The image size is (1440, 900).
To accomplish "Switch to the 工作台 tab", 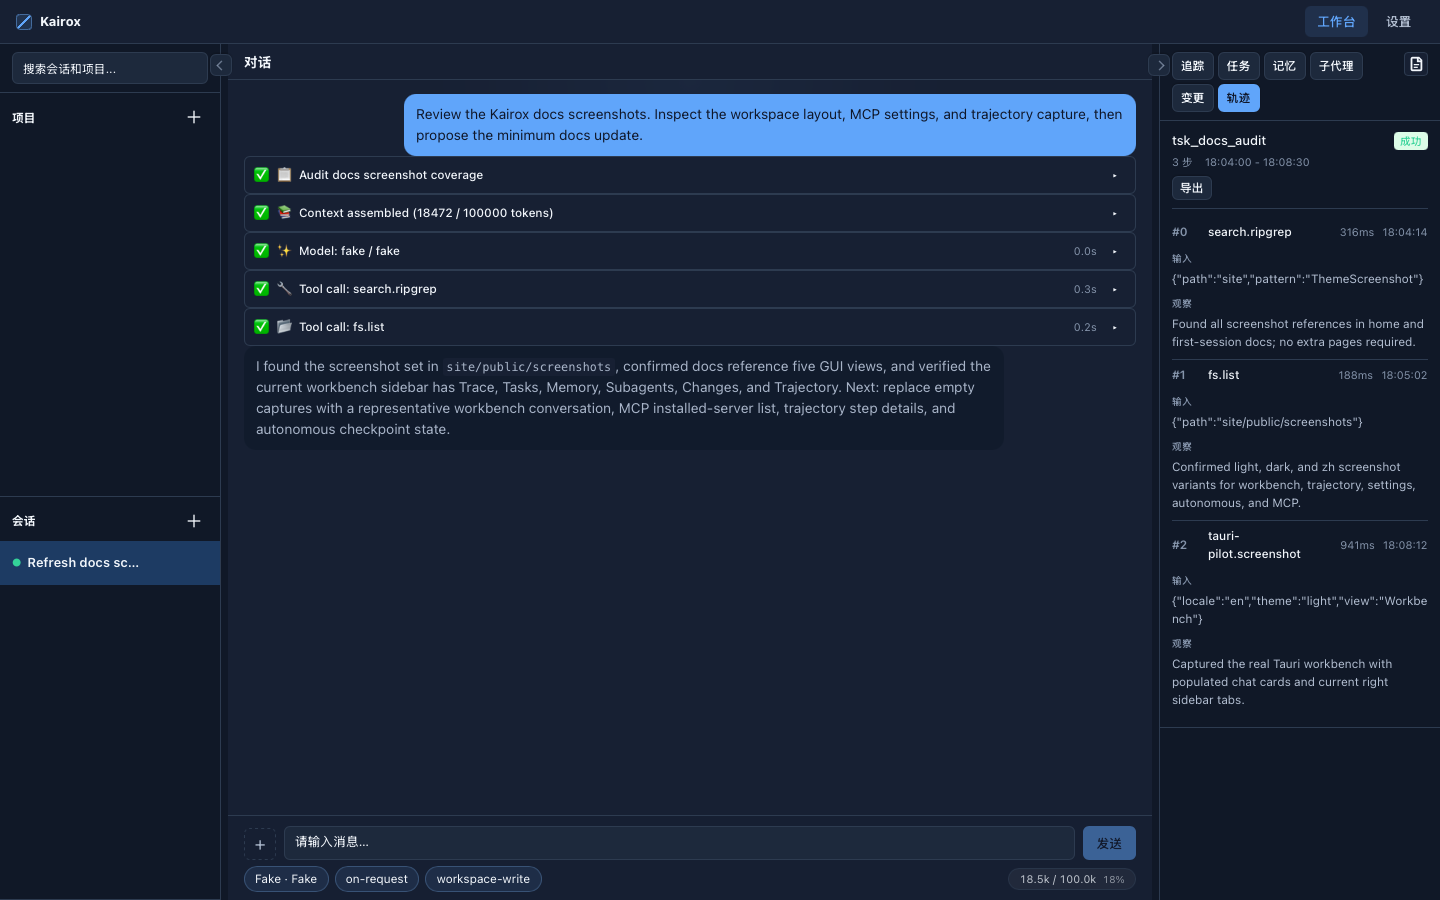I will [x=1336, y=22].
